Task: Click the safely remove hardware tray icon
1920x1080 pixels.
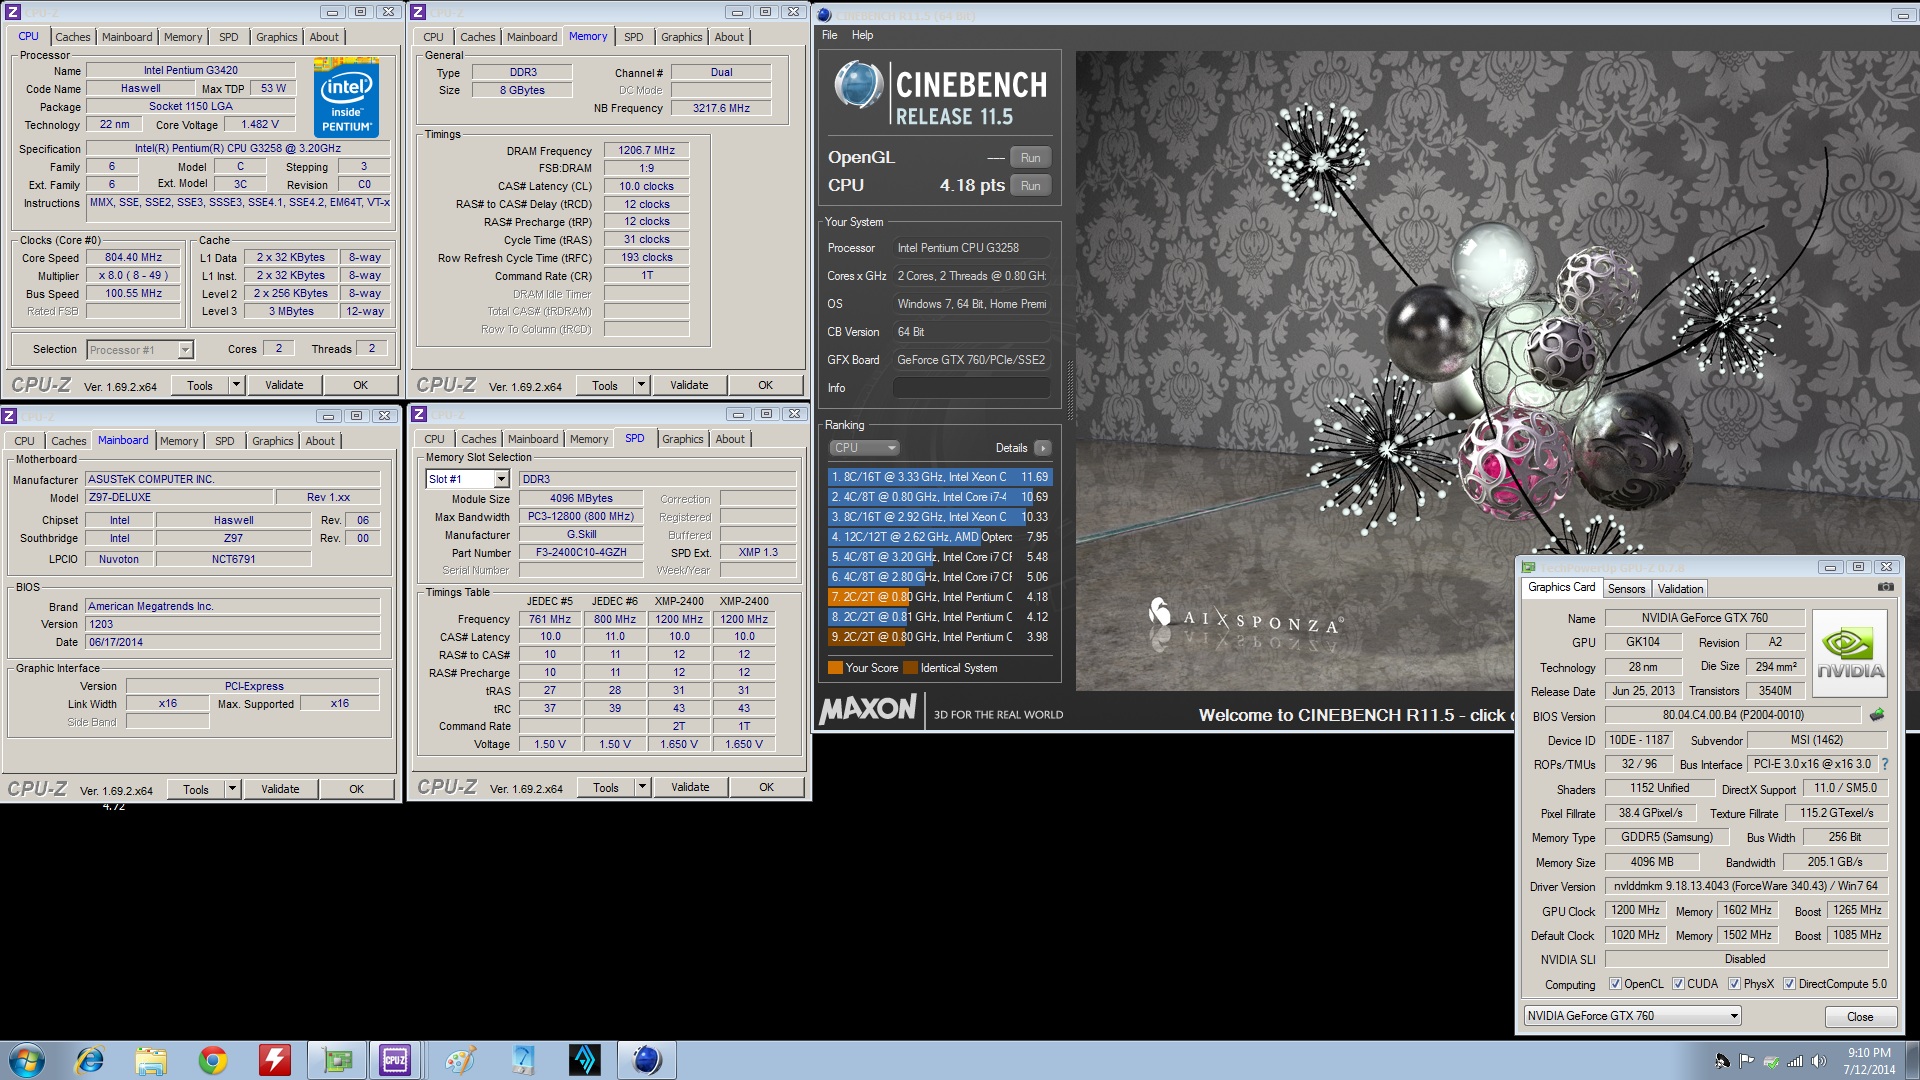Action: click(1771, 1061)
